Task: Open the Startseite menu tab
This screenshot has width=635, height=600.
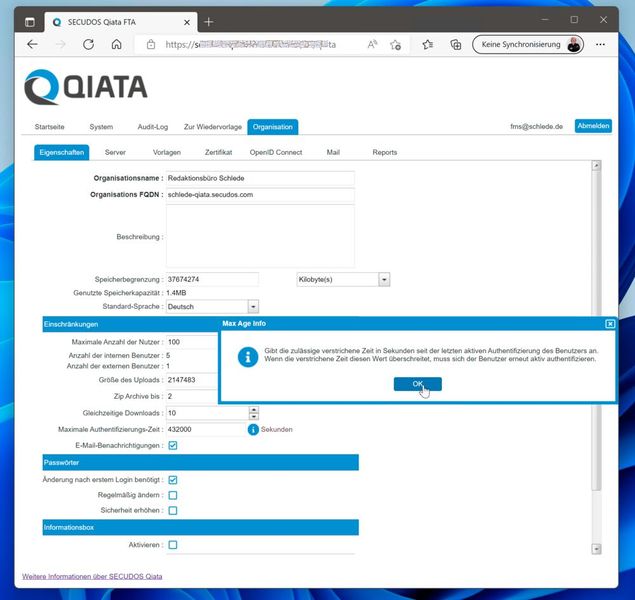Action: tap(49, 127)
